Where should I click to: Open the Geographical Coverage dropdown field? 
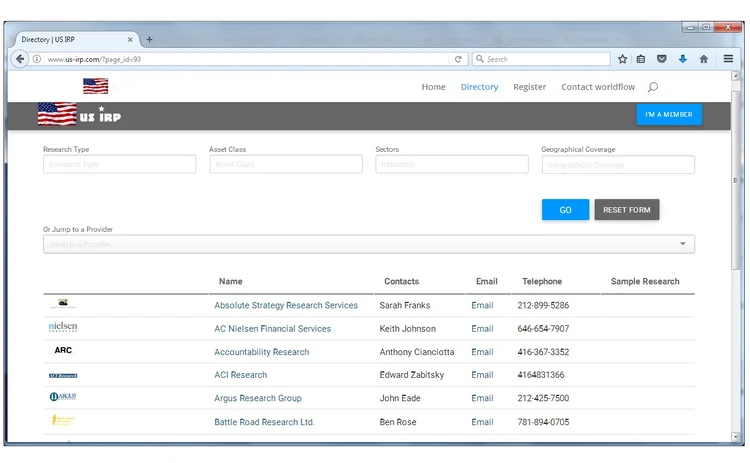618,165
